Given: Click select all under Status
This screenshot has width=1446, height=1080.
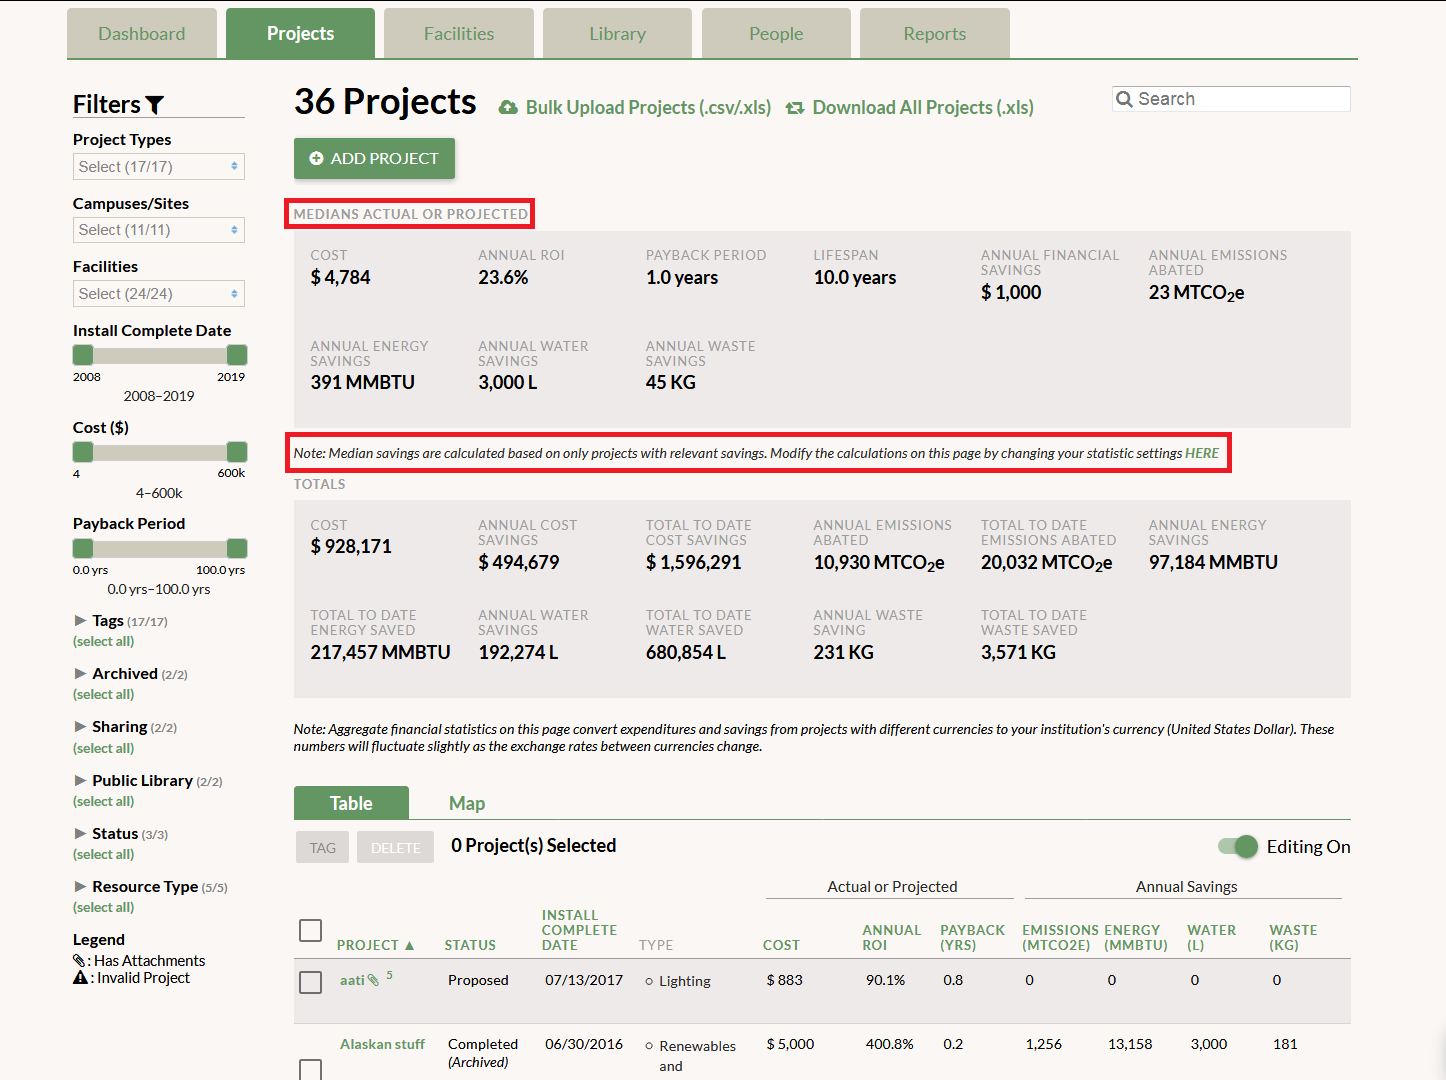Looking at the screenshot, I should point(103,855).
